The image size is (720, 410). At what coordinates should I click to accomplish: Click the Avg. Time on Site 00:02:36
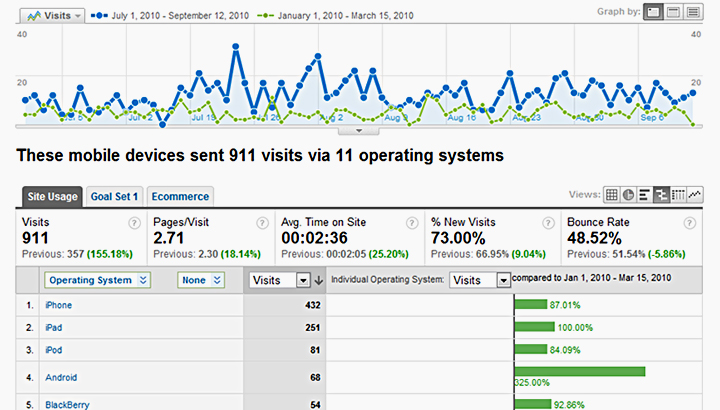(x=315, y=238)
